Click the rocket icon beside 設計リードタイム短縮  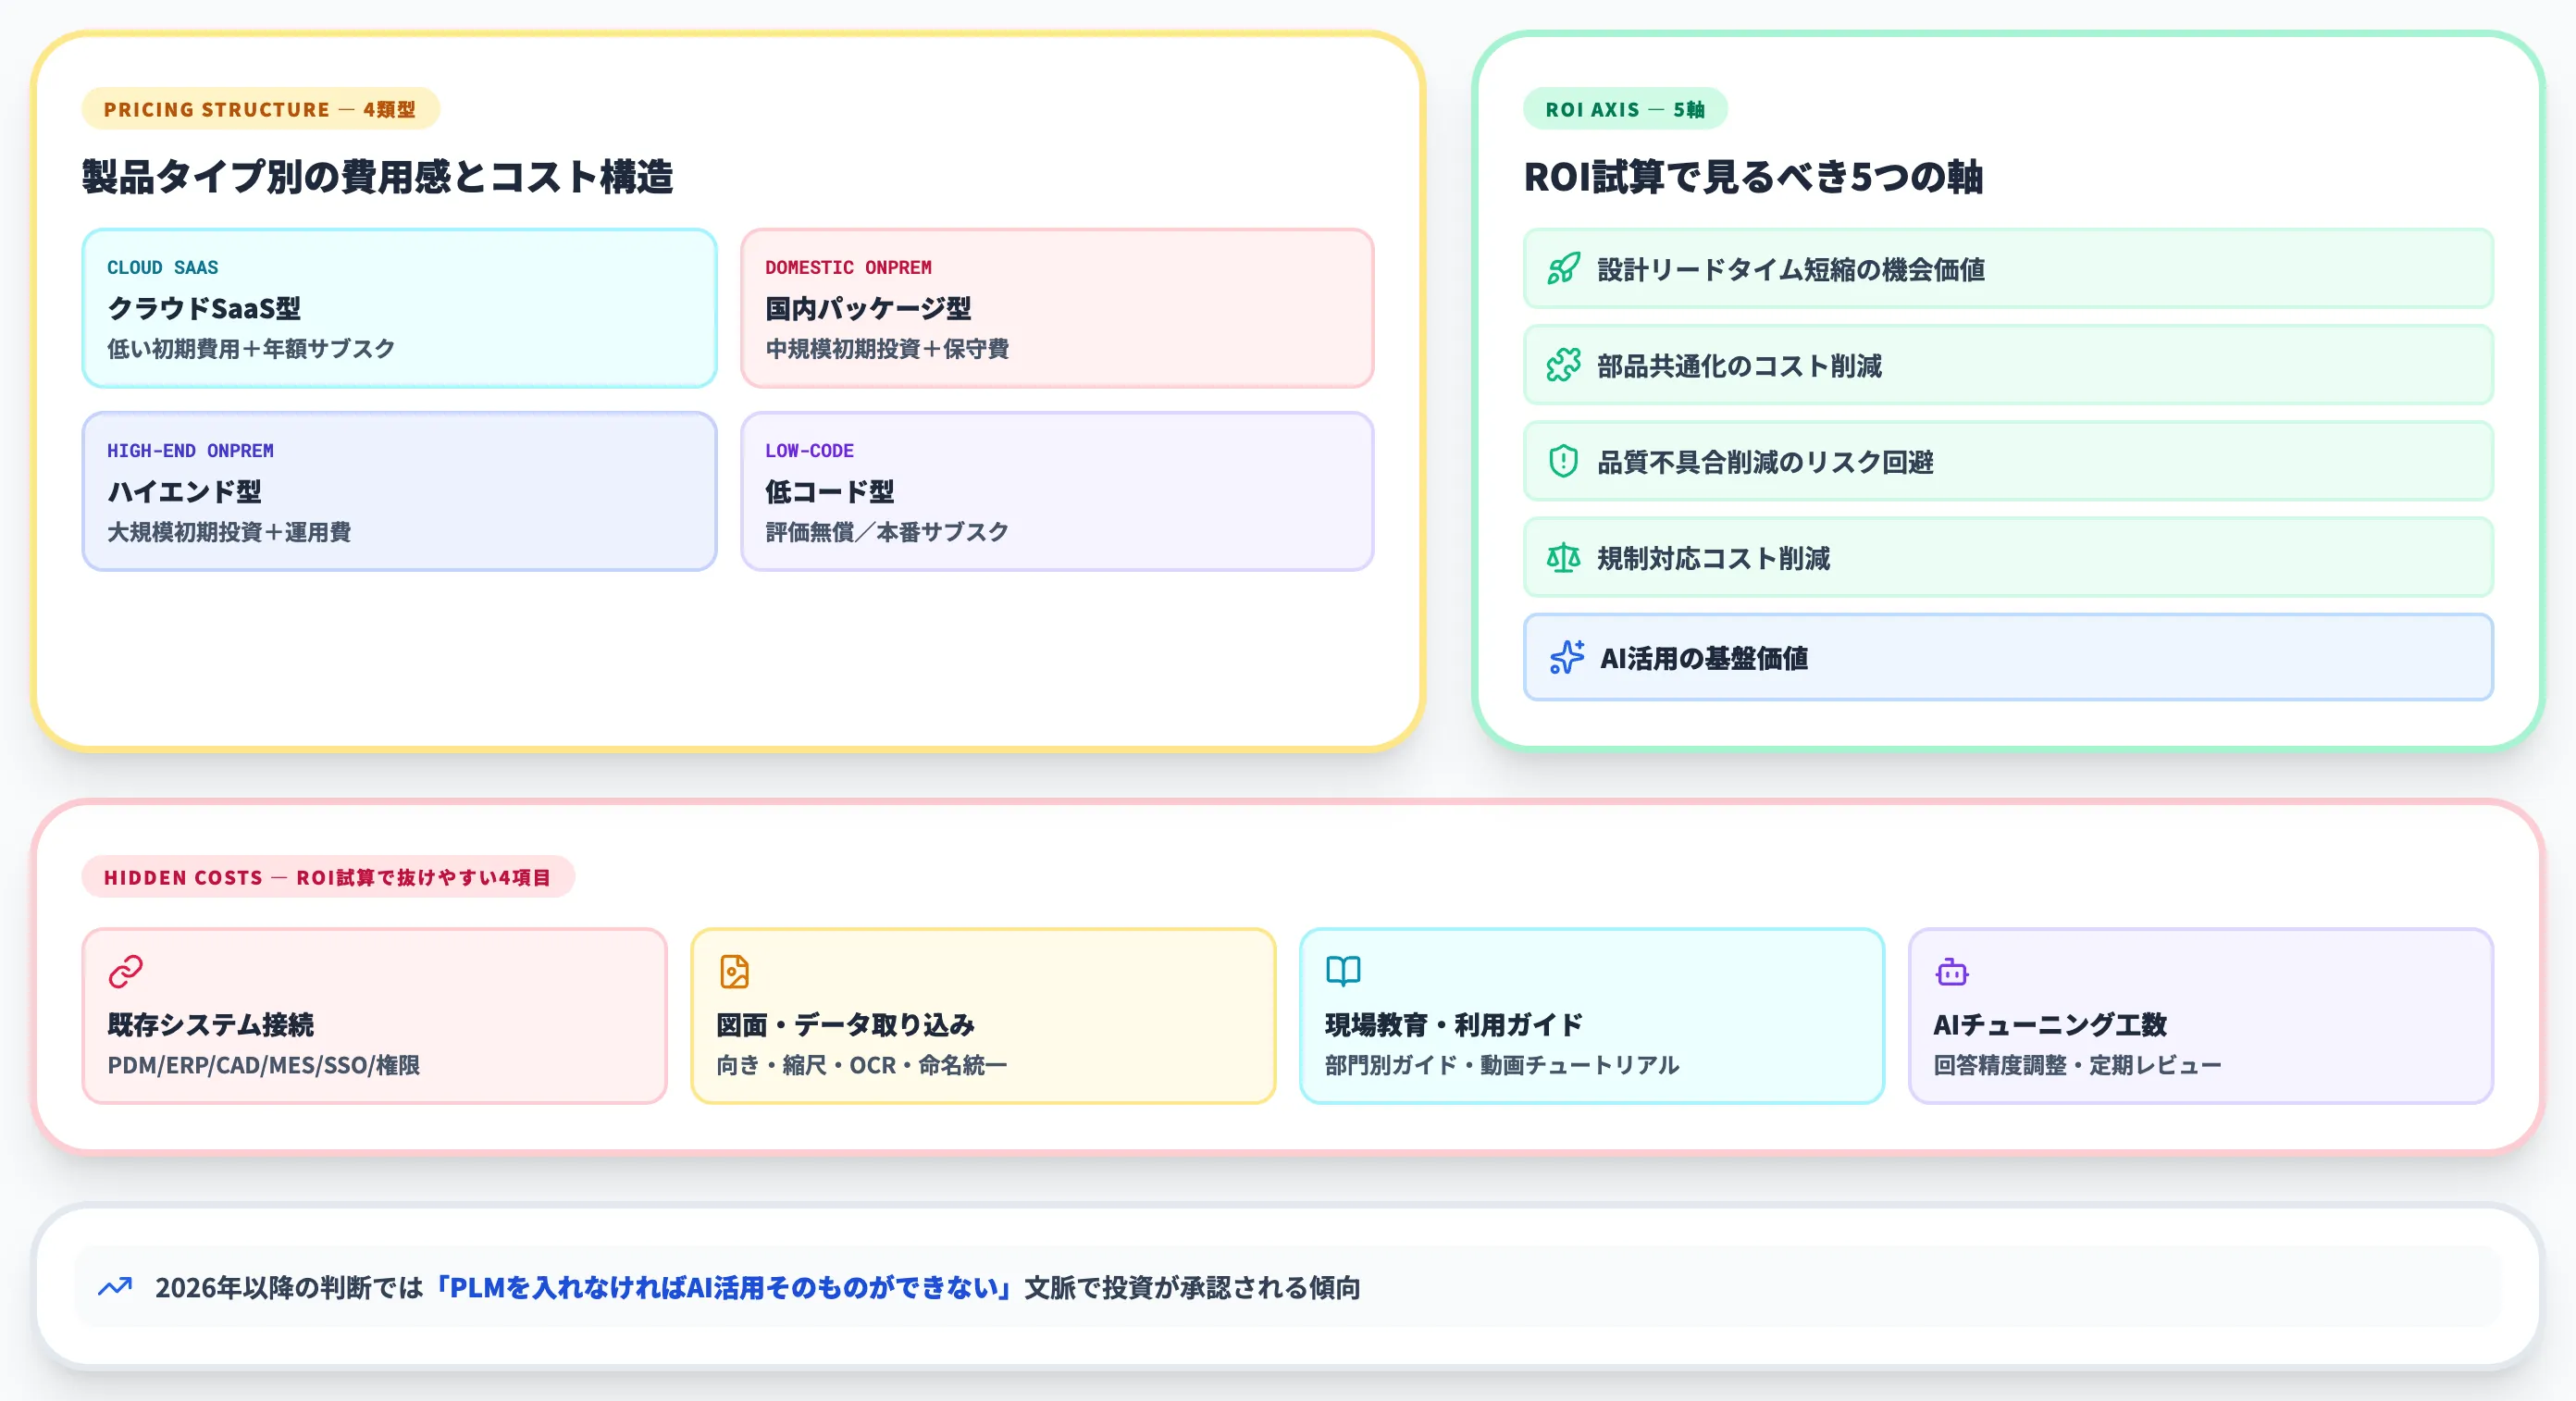coord(1563,269)
